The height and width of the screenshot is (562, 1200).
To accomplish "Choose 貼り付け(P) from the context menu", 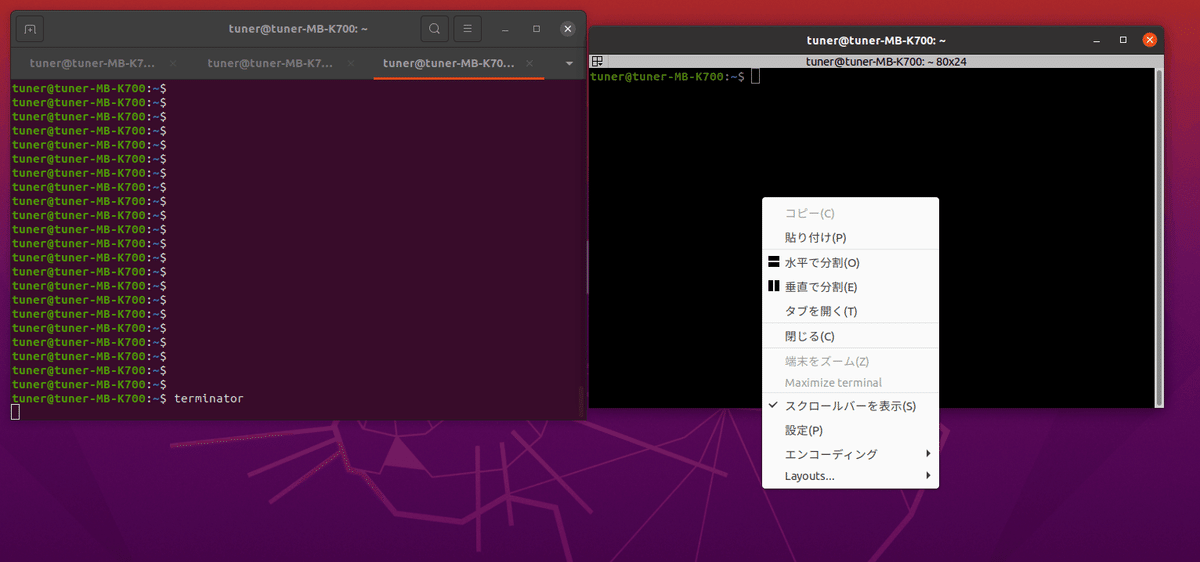I will click(x=850, y=238).
